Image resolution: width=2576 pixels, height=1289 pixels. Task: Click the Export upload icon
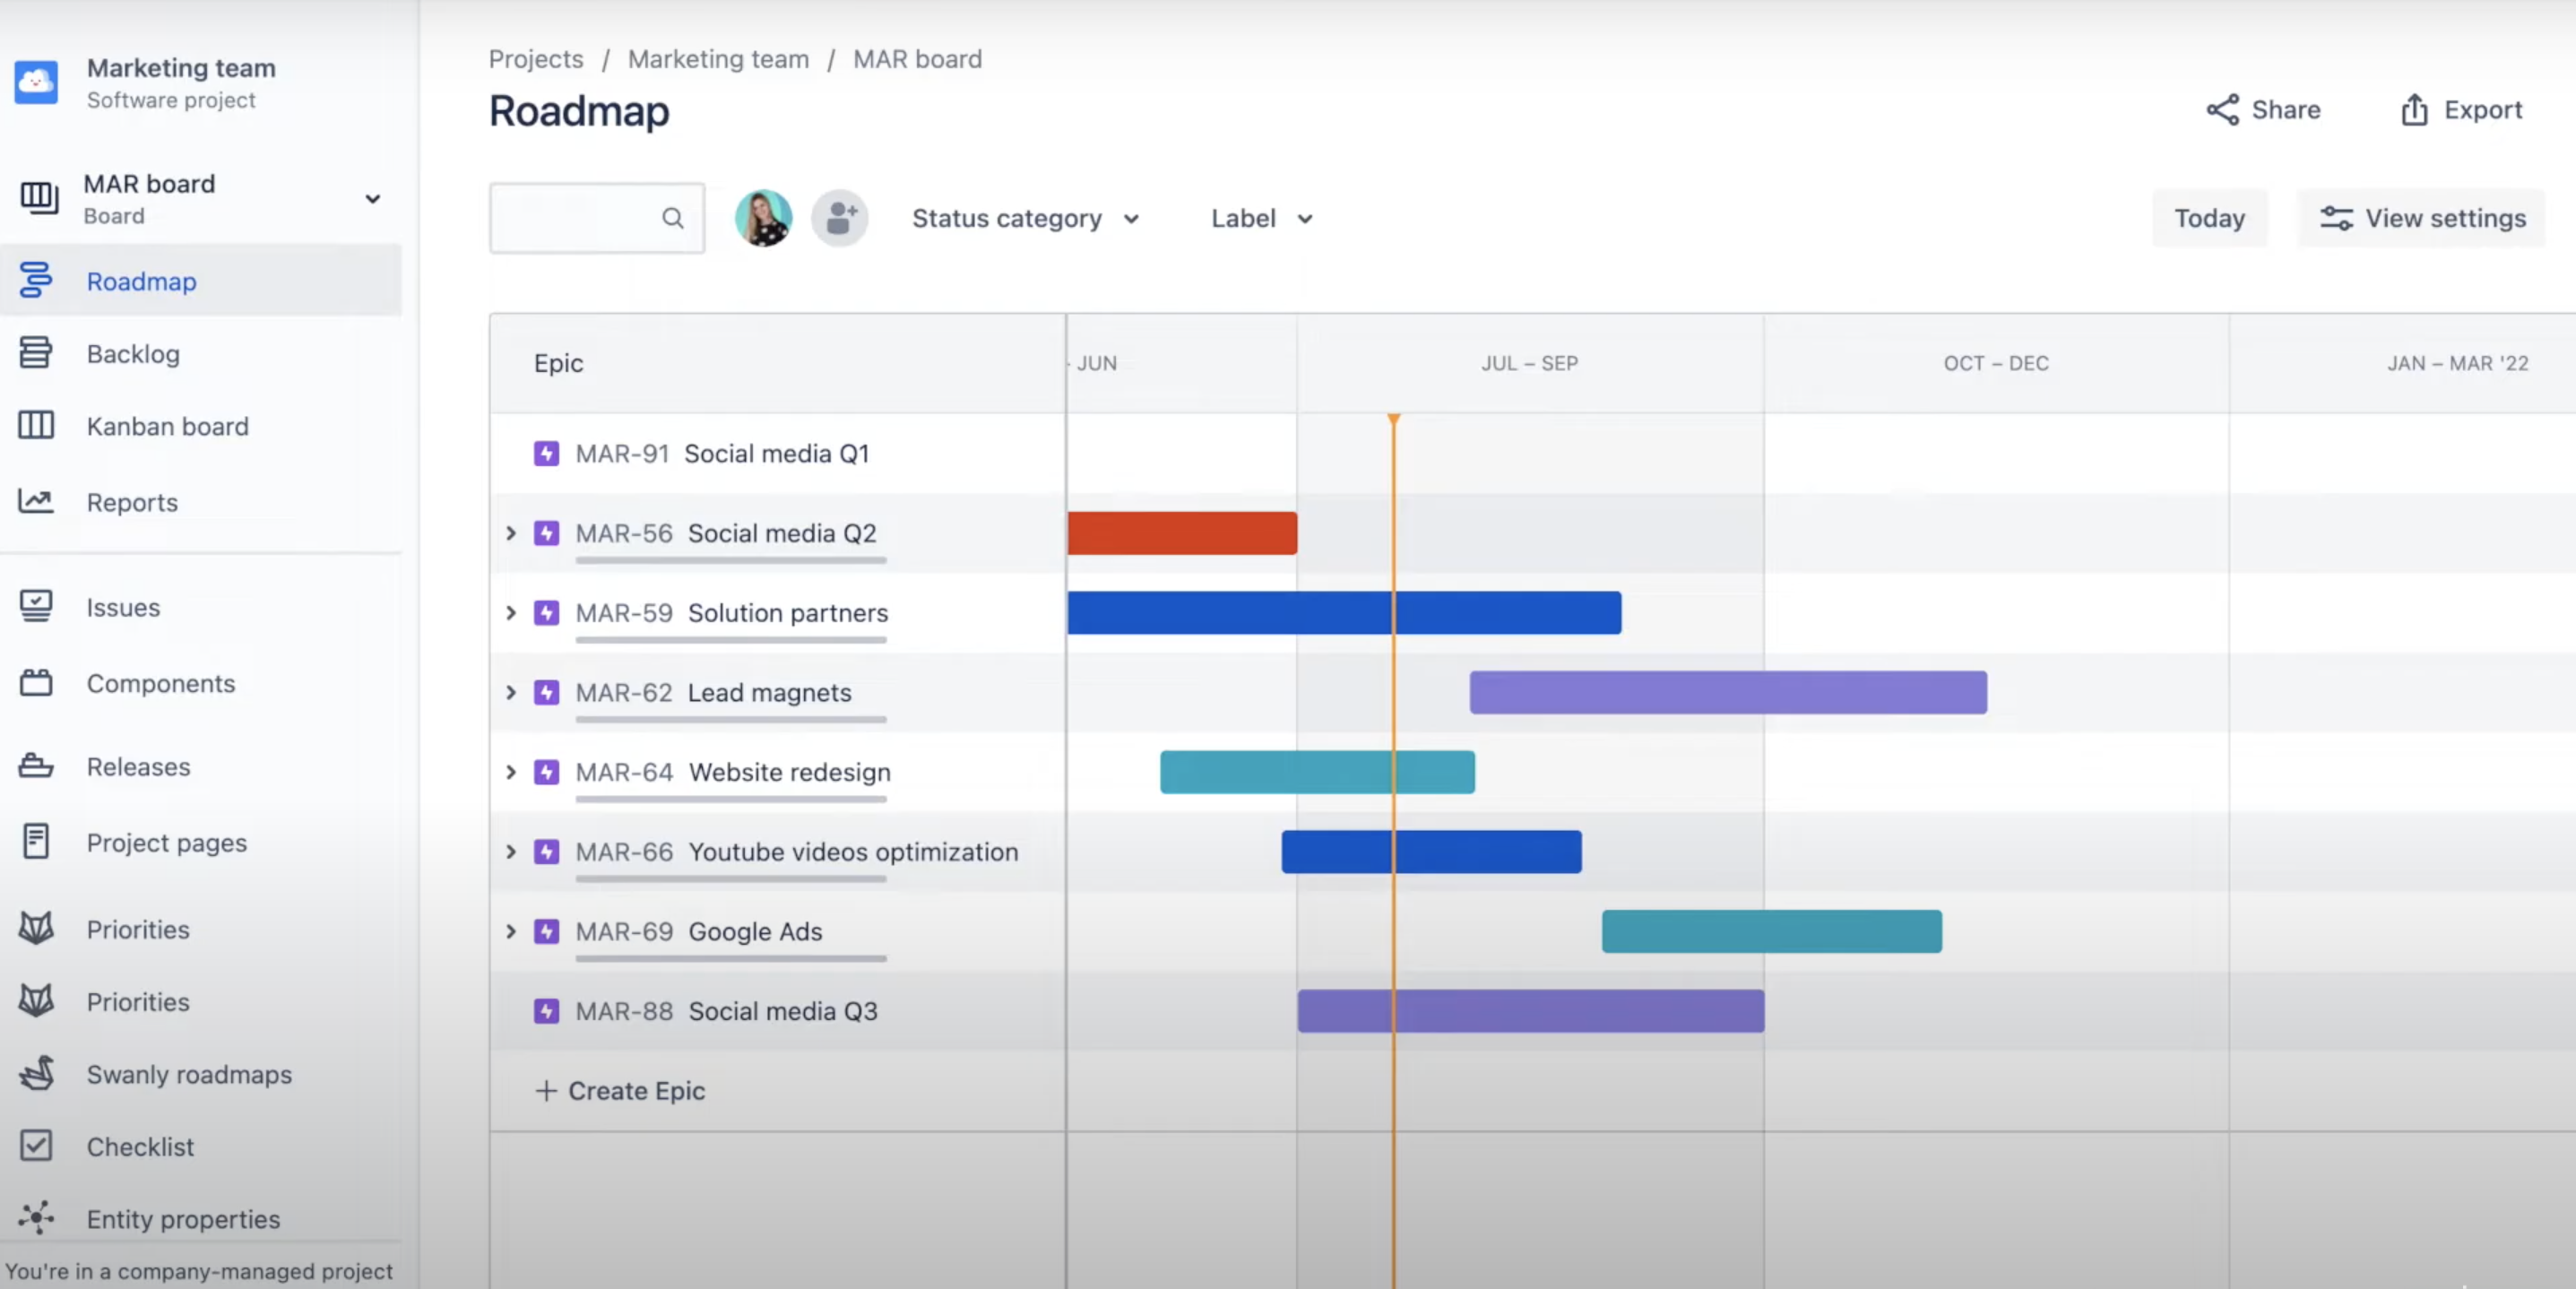pyautogui.click(x=2414, y=110)
